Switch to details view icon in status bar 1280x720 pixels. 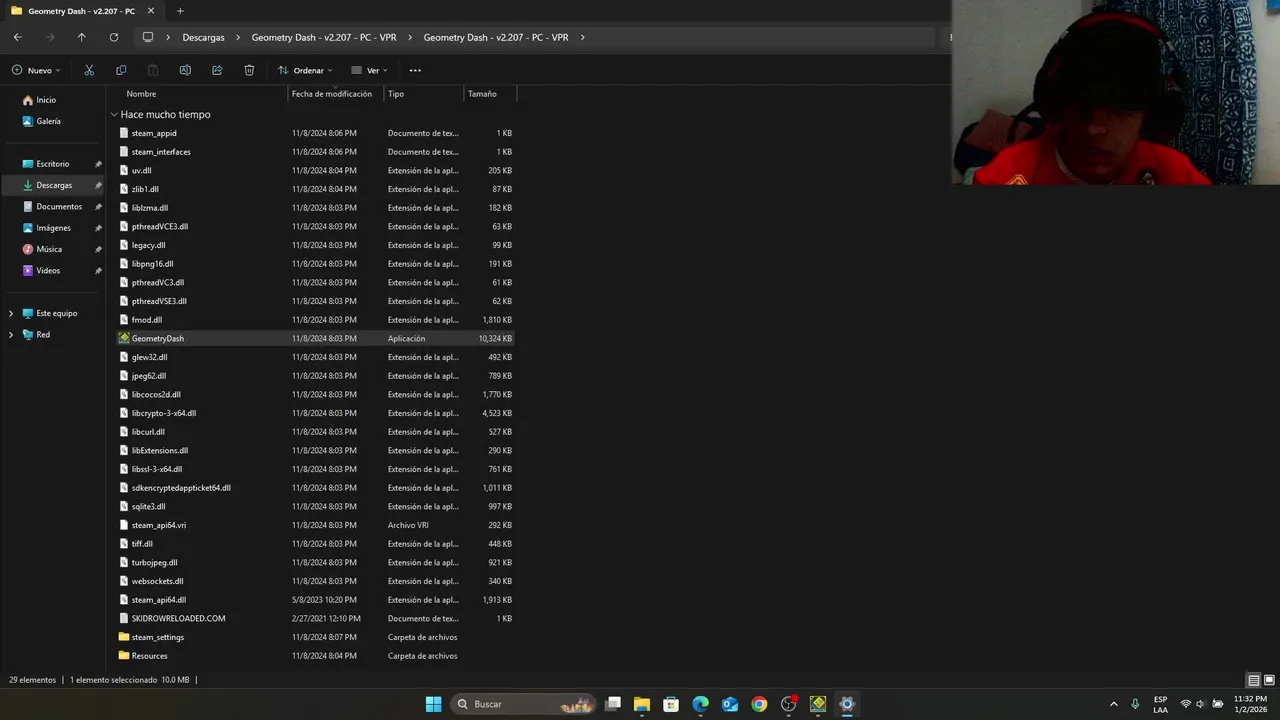point(1253,680)
